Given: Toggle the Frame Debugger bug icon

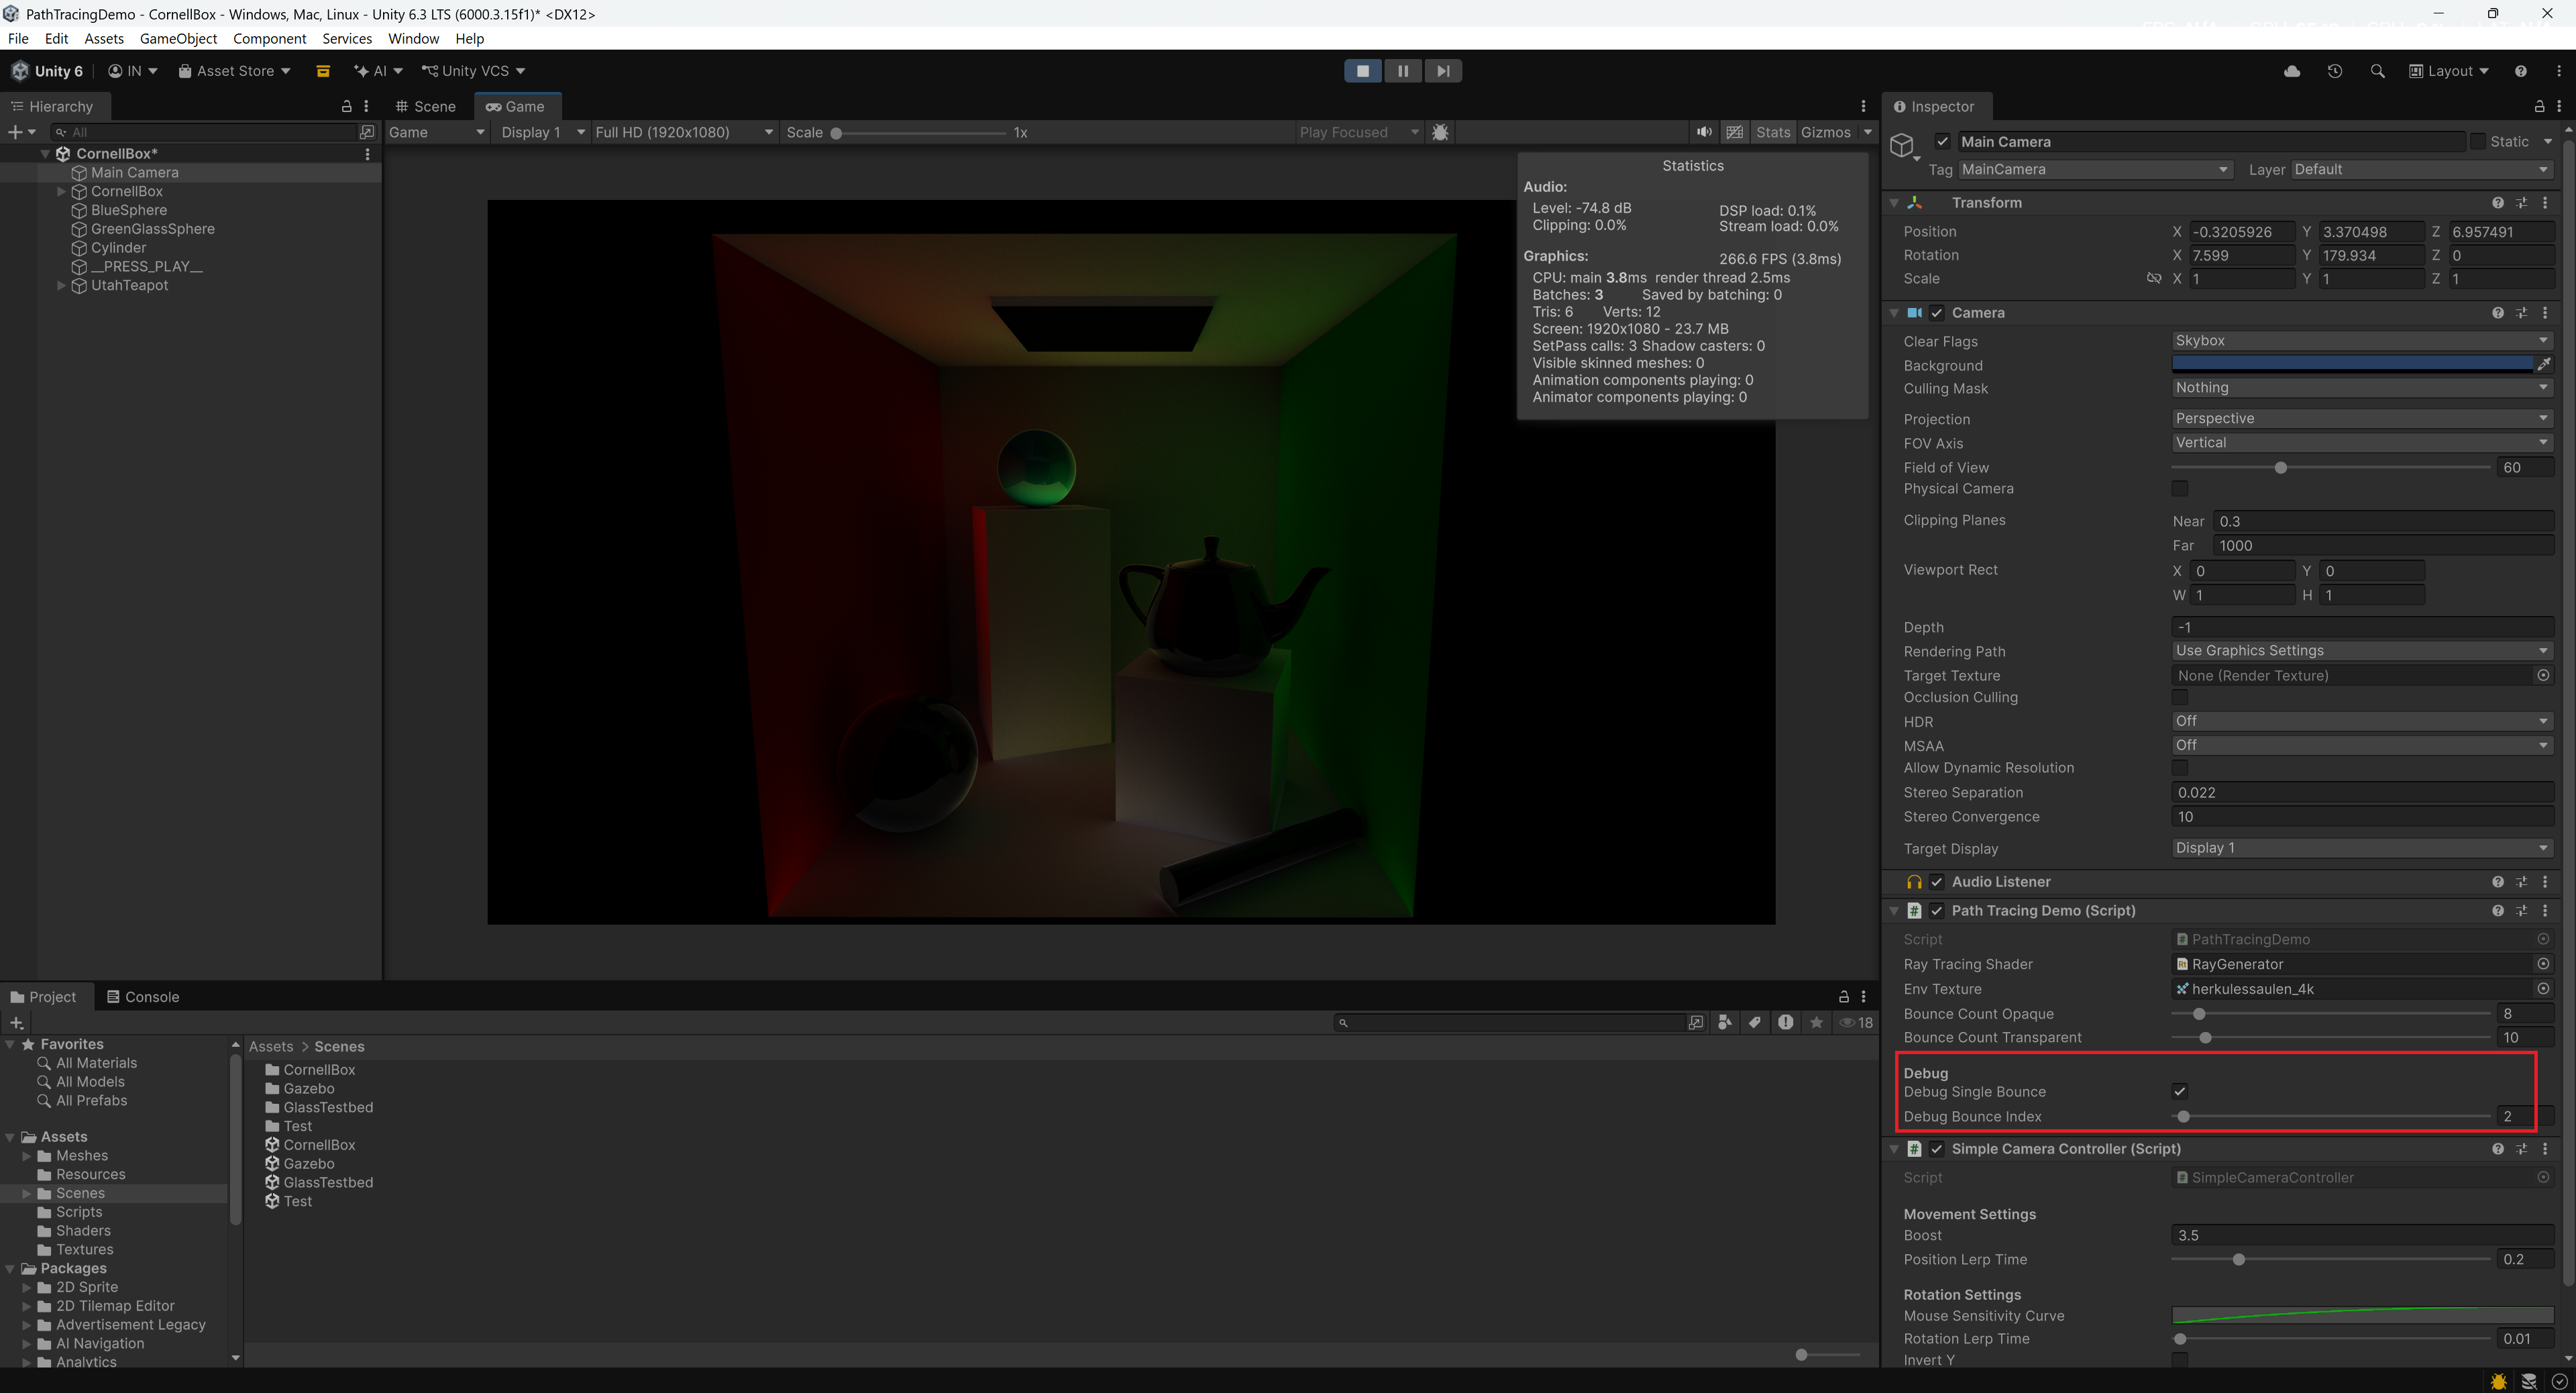Looking at the screenshot, I should click(x=1440, y=132).
